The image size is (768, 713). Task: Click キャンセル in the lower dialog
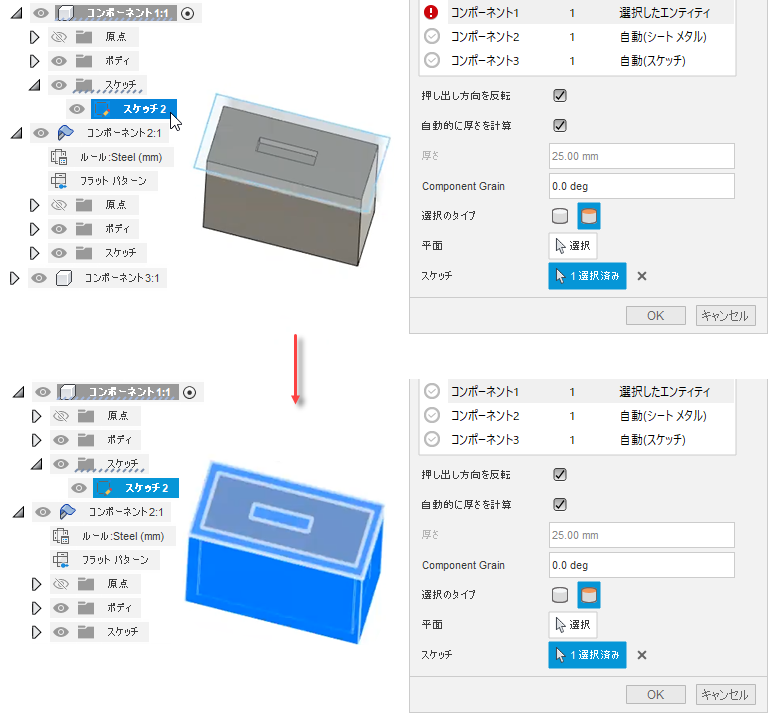[x=725, y=694]
